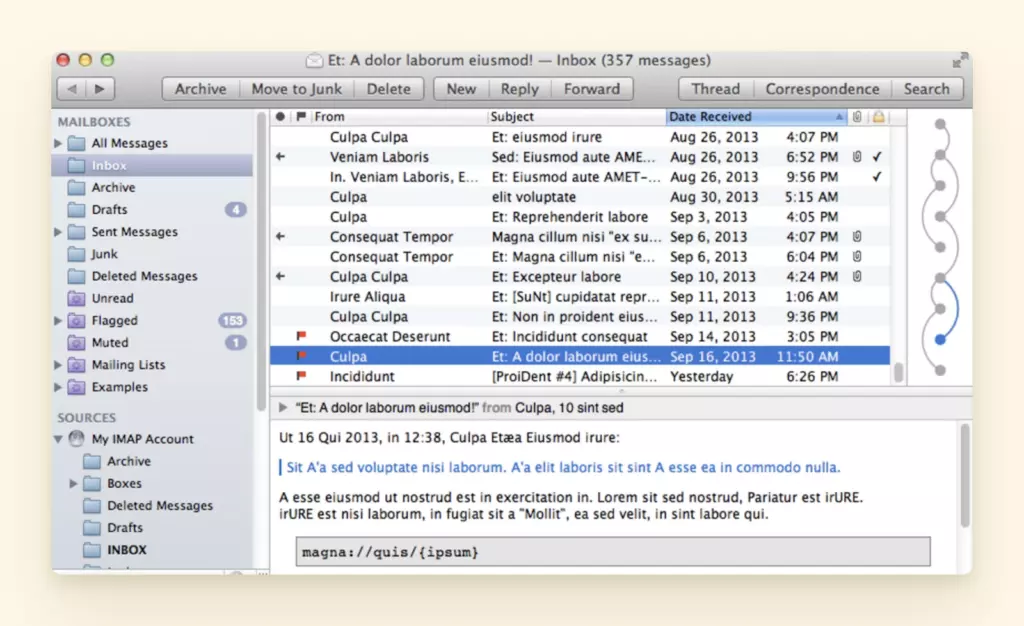Click the paperclip on Consequat Tempor 6:04 PM row

(x=857, y=257)
